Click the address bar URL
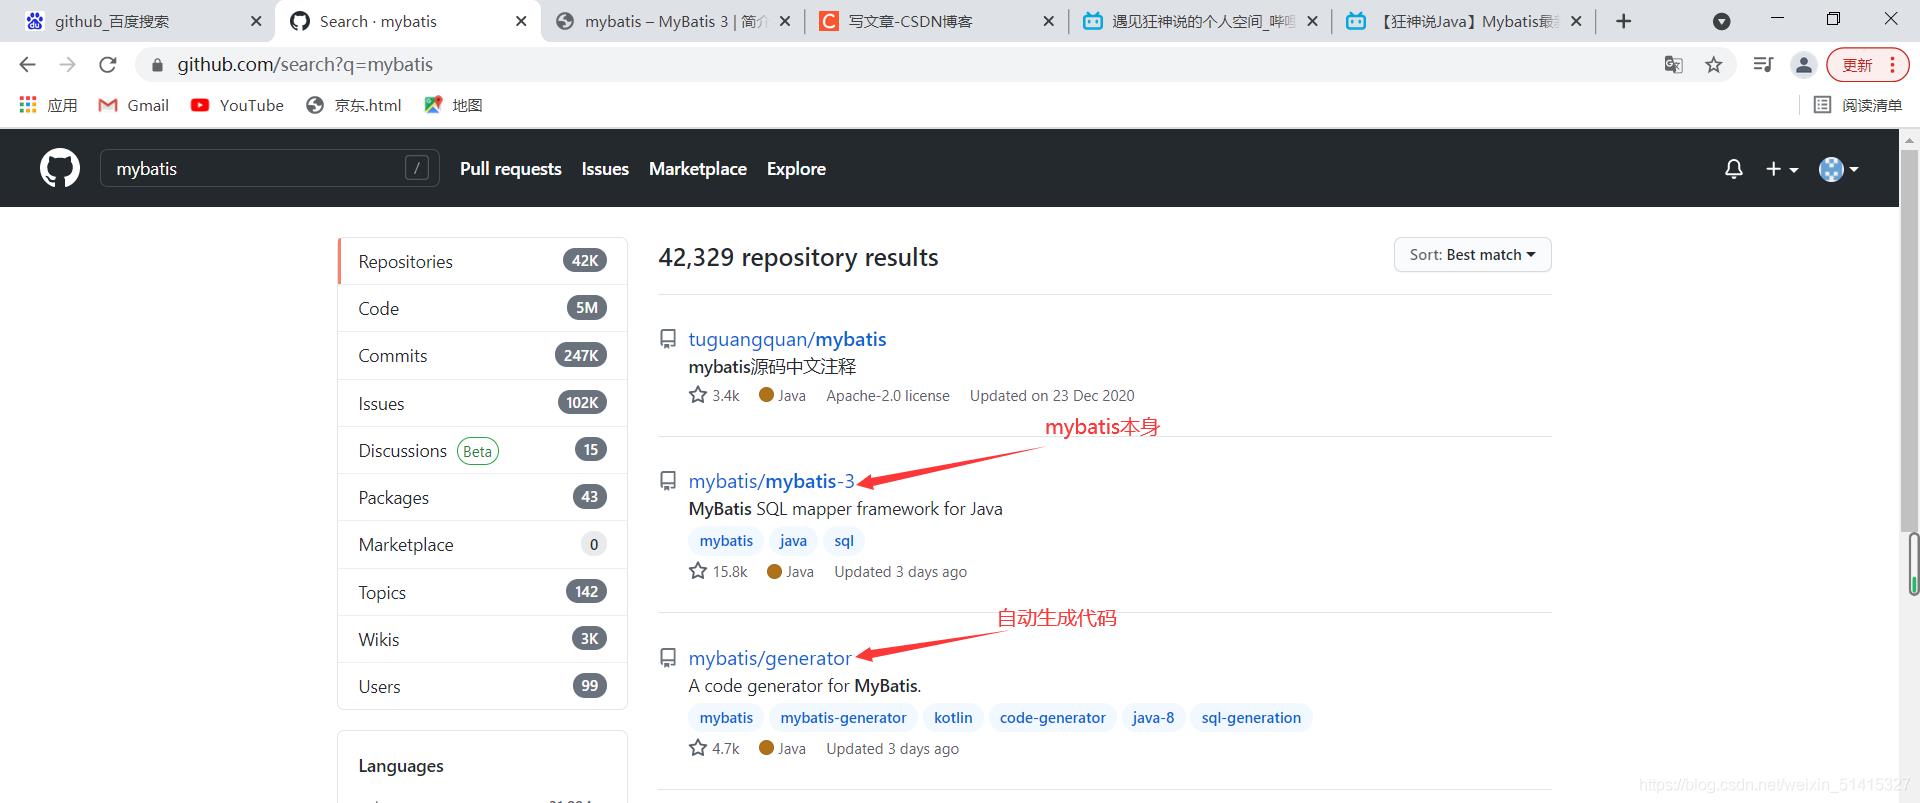The height and width of the screenshot is (803, 1920). point(305,64)
